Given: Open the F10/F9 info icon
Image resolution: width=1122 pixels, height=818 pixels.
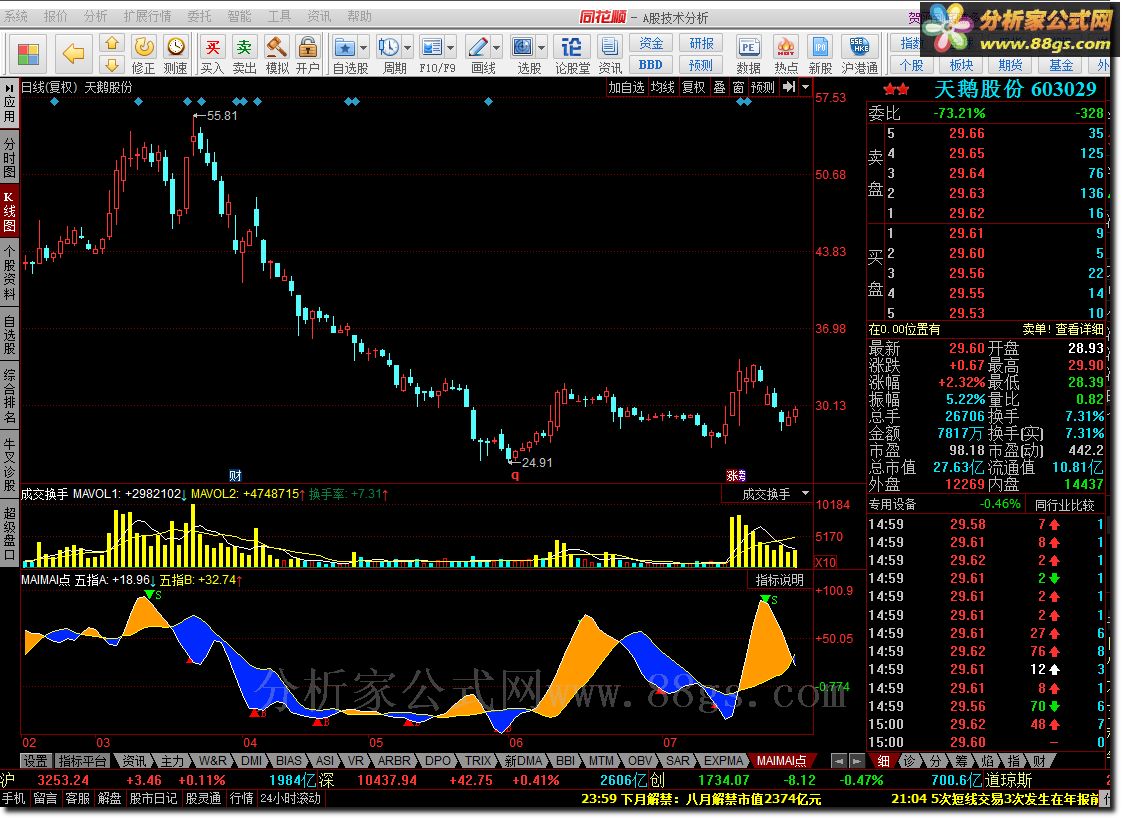Looking at the screenshot, I should pyautogui.click(x=431, y=47).
